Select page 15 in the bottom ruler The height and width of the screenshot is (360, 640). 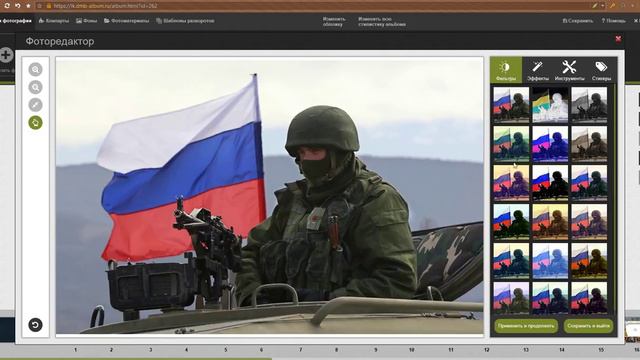point(601,350)
